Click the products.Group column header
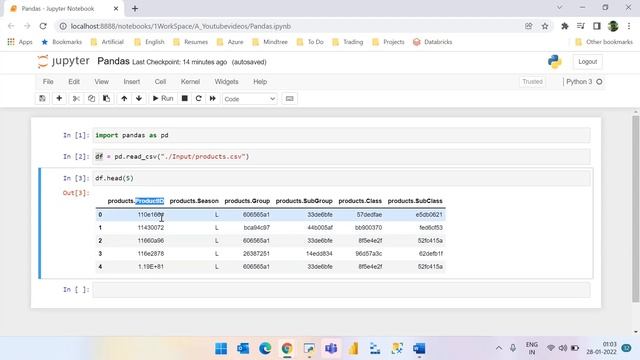The width and height of the screenshot is (640, 360). click(x=247, y=201)
